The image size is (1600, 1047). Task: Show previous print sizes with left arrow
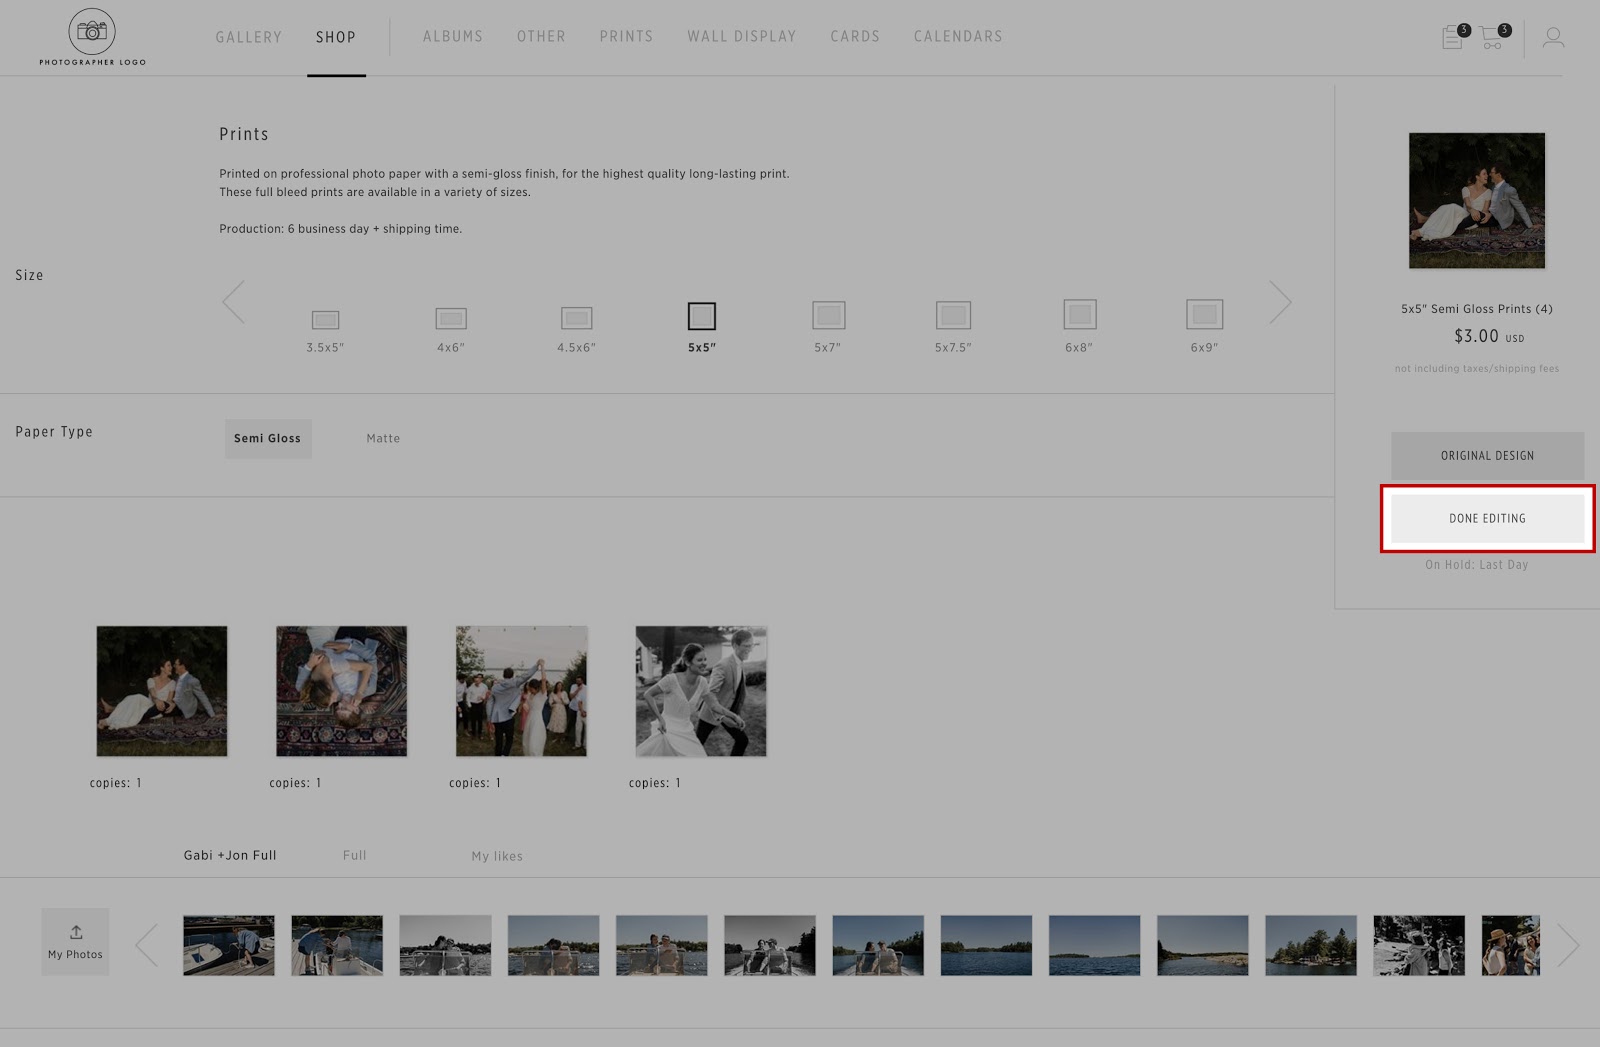pos(234,301)
